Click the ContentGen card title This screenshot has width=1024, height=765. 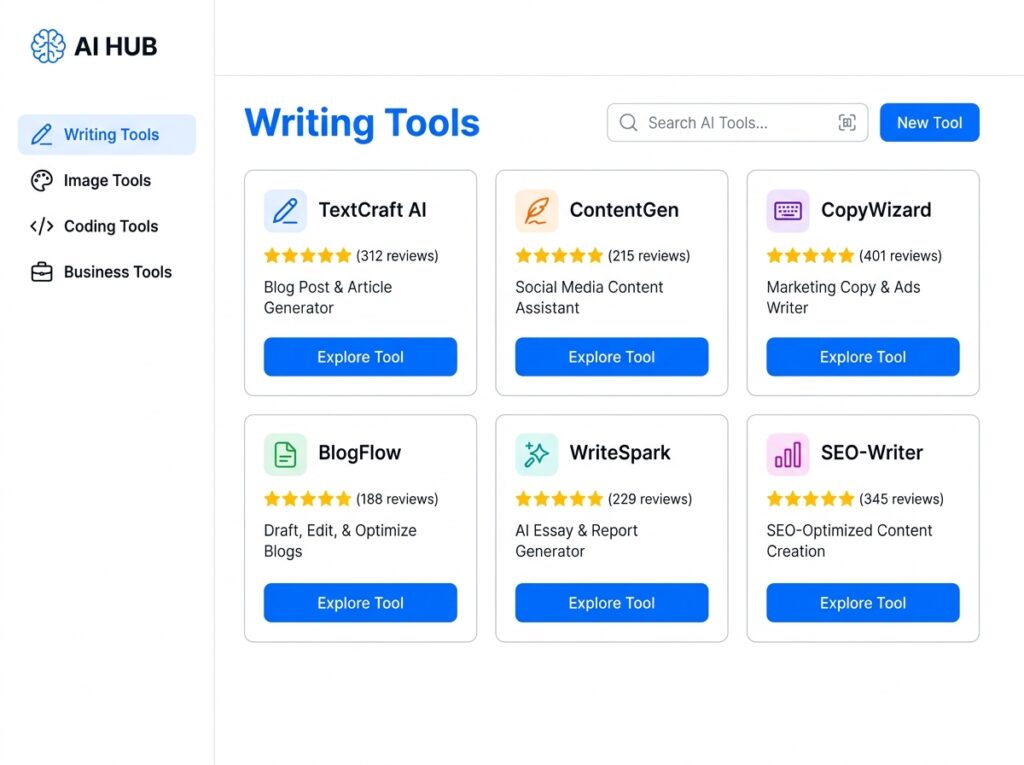pyautogui.click(x=624, y=210)
